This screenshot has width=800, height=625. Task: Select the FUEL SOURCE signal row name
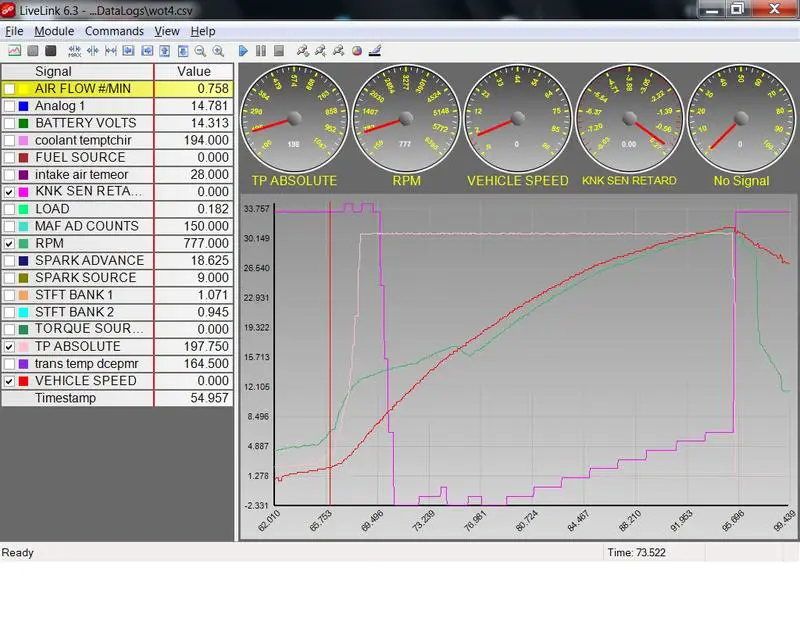[80, 158]
